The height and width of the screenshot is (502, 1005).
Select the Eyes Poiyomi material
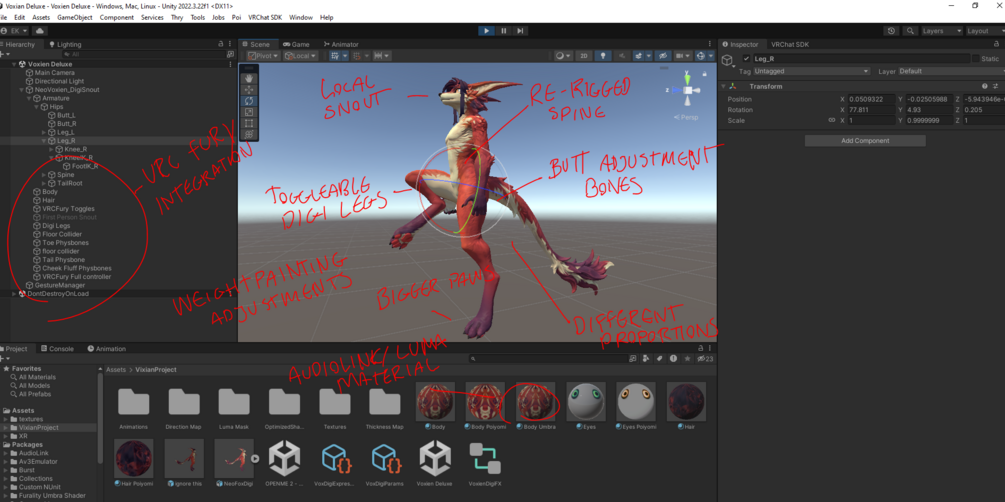coord(636,406)
